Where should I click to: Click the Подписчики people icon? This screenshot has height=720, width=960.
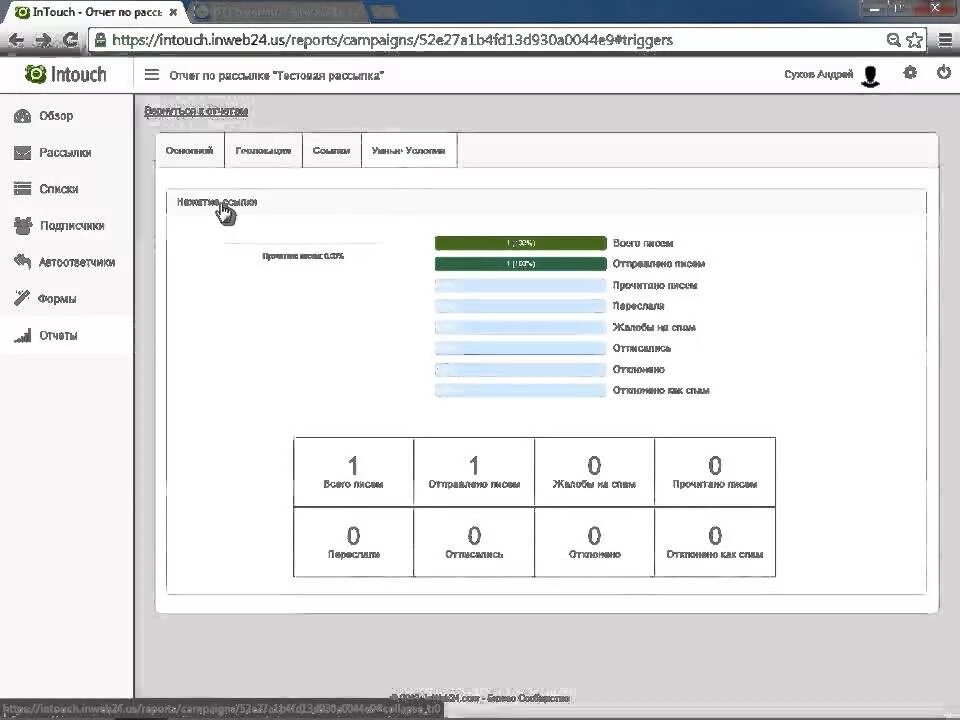[x=23, y=225]
